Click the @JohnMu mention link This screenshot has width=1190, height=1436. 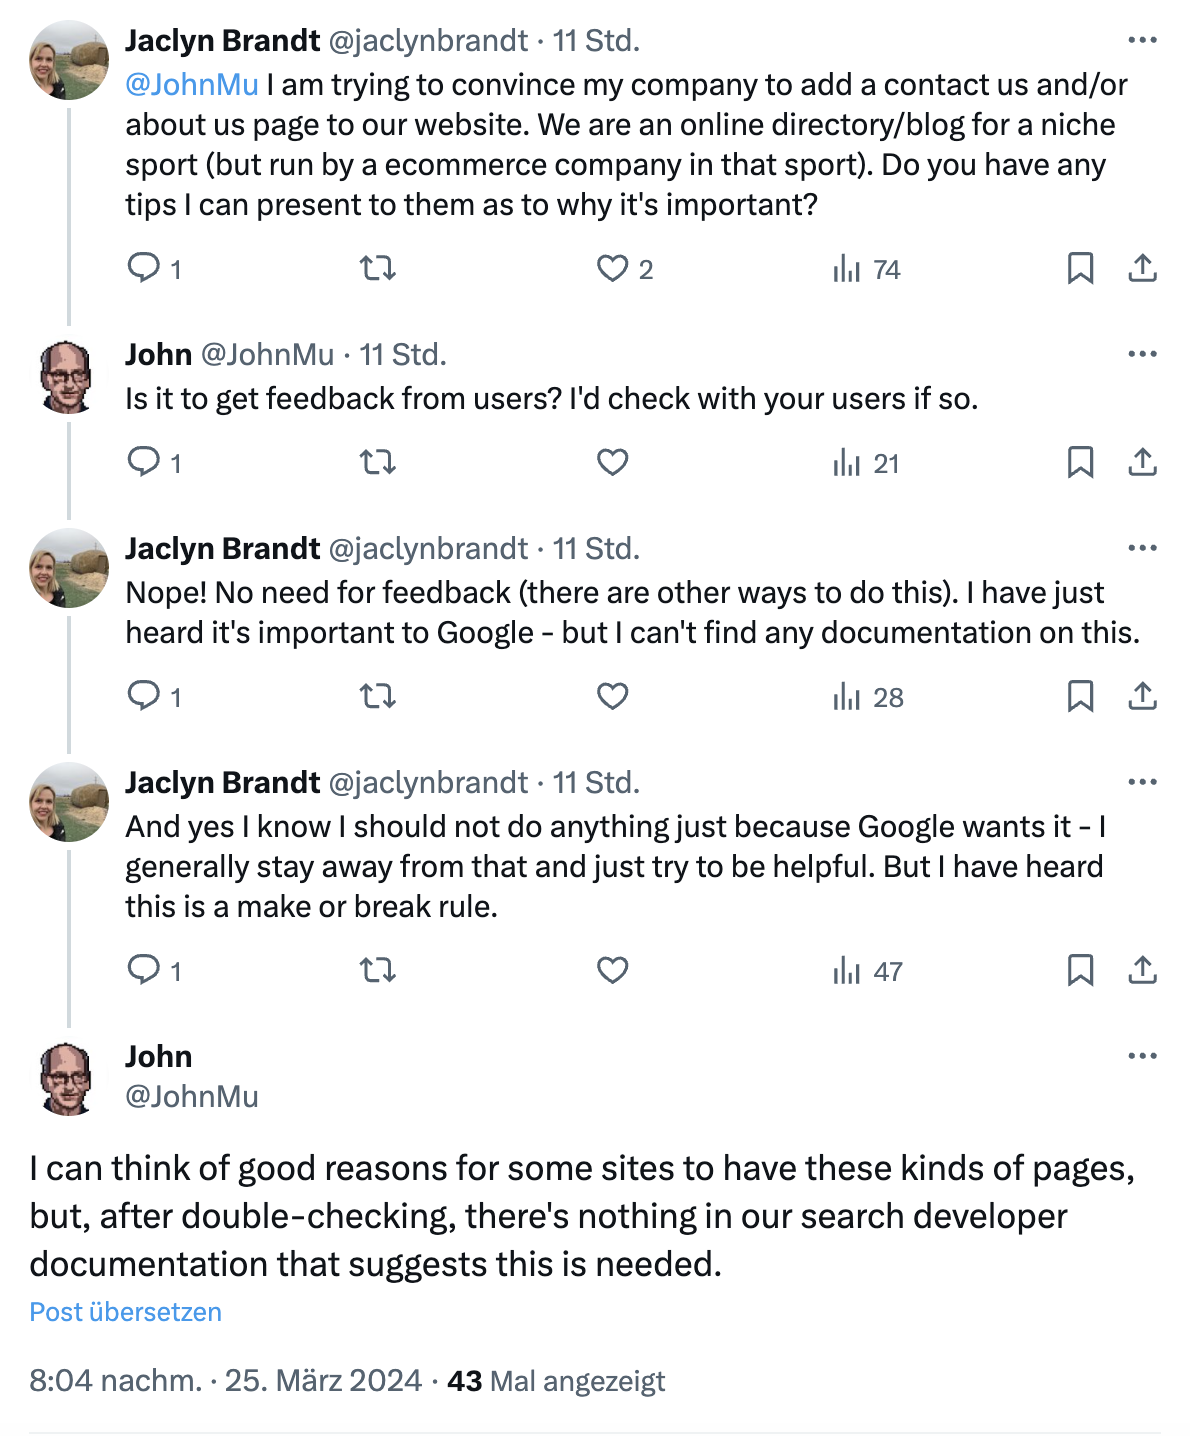click(192, 85)
